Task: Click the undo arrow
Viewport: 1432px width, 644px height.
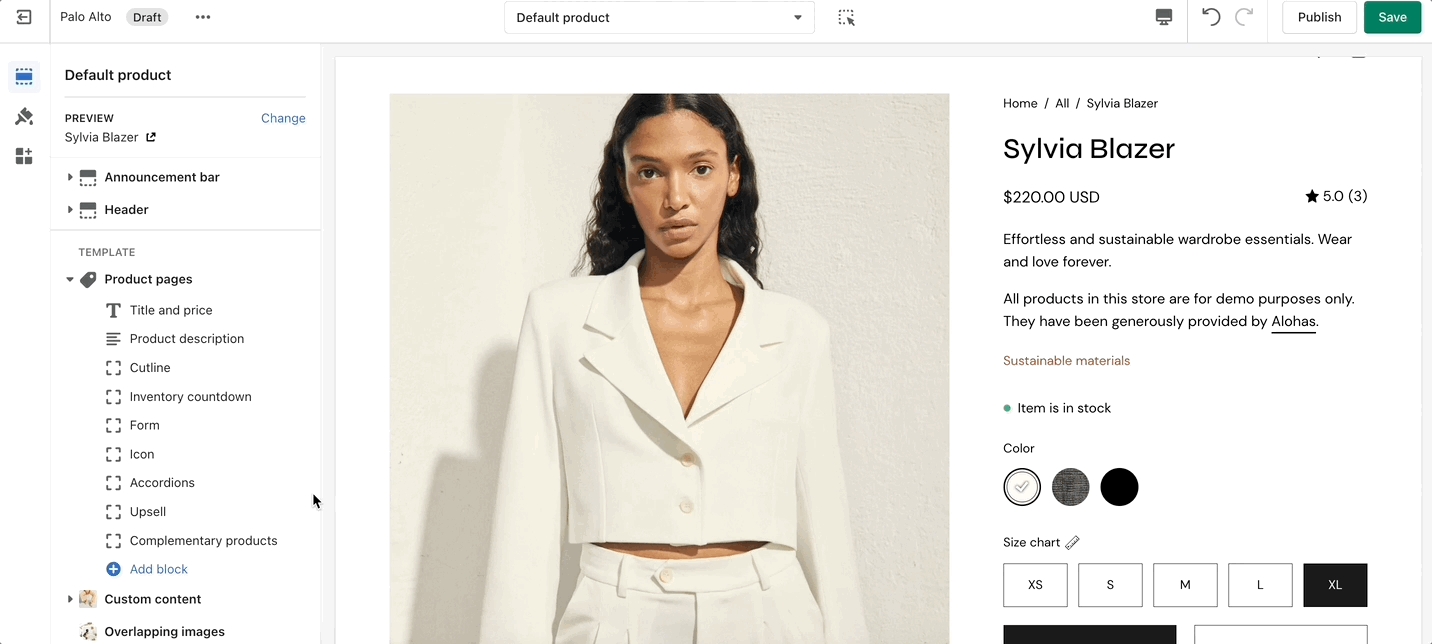Action: (1211, 17)
